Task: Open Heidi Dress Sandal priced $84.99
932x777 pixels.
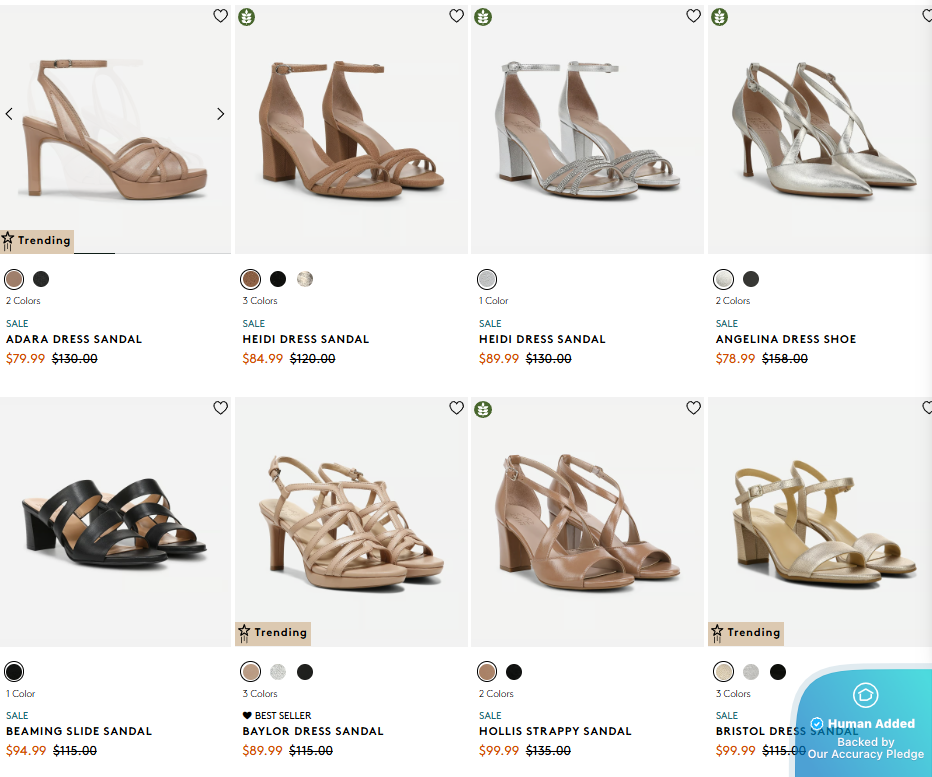Action: [306, 339]
